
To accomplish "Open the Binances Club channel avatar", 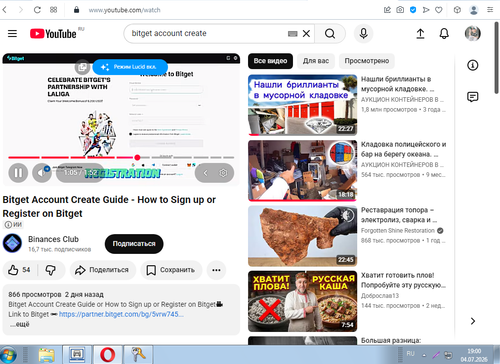I will [x=12, y=243].
